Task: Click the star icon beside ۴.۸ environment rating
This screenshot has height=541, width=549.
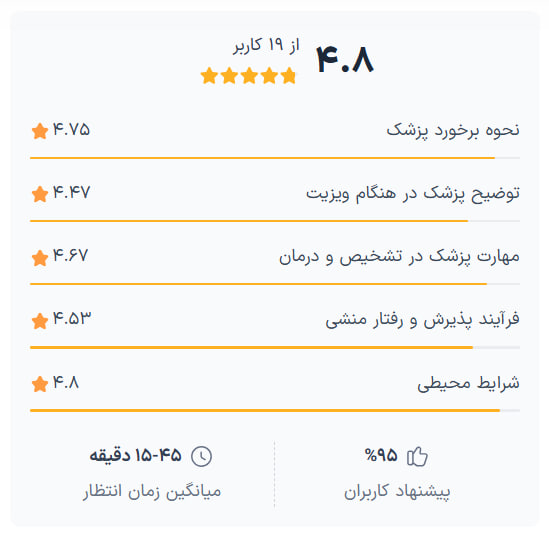Action: (40, 384)
